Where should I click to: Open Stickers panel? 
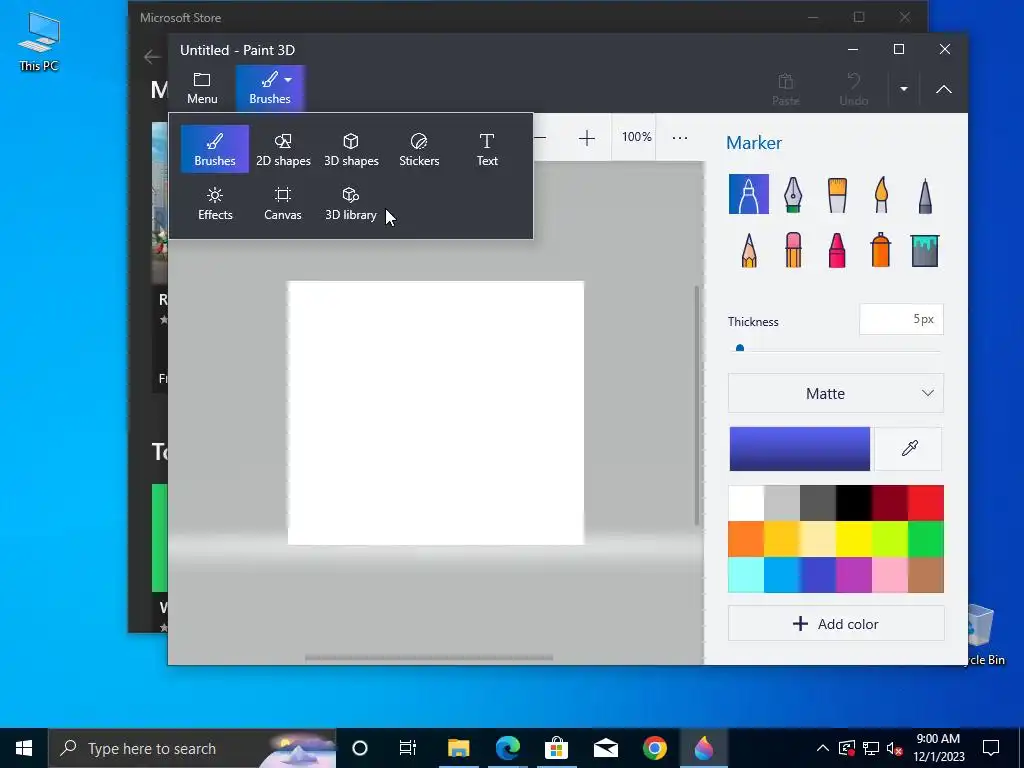(x=419, y=149)
